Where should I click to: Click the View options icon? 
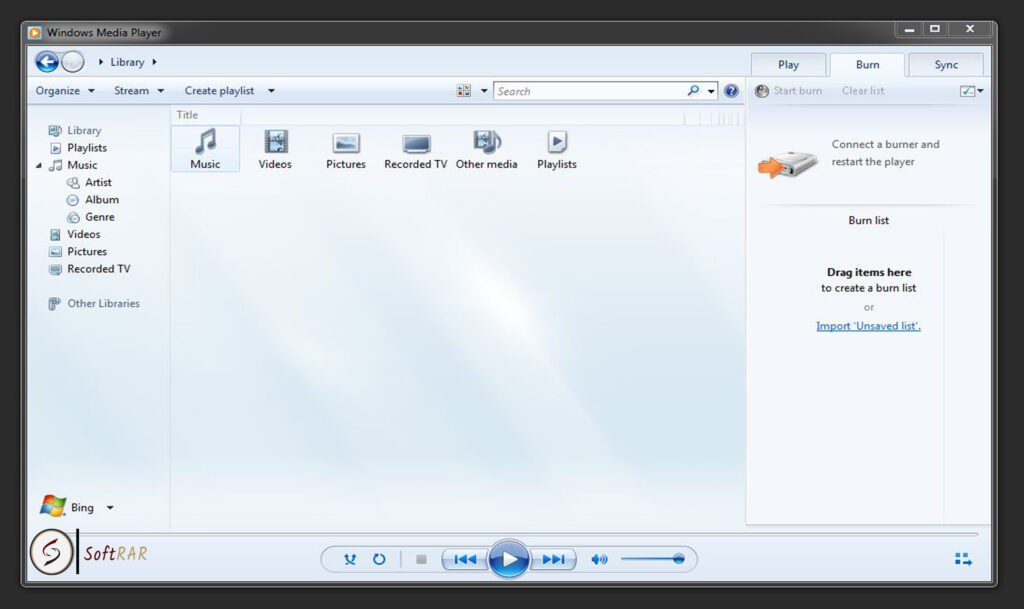tap(464, 91)
